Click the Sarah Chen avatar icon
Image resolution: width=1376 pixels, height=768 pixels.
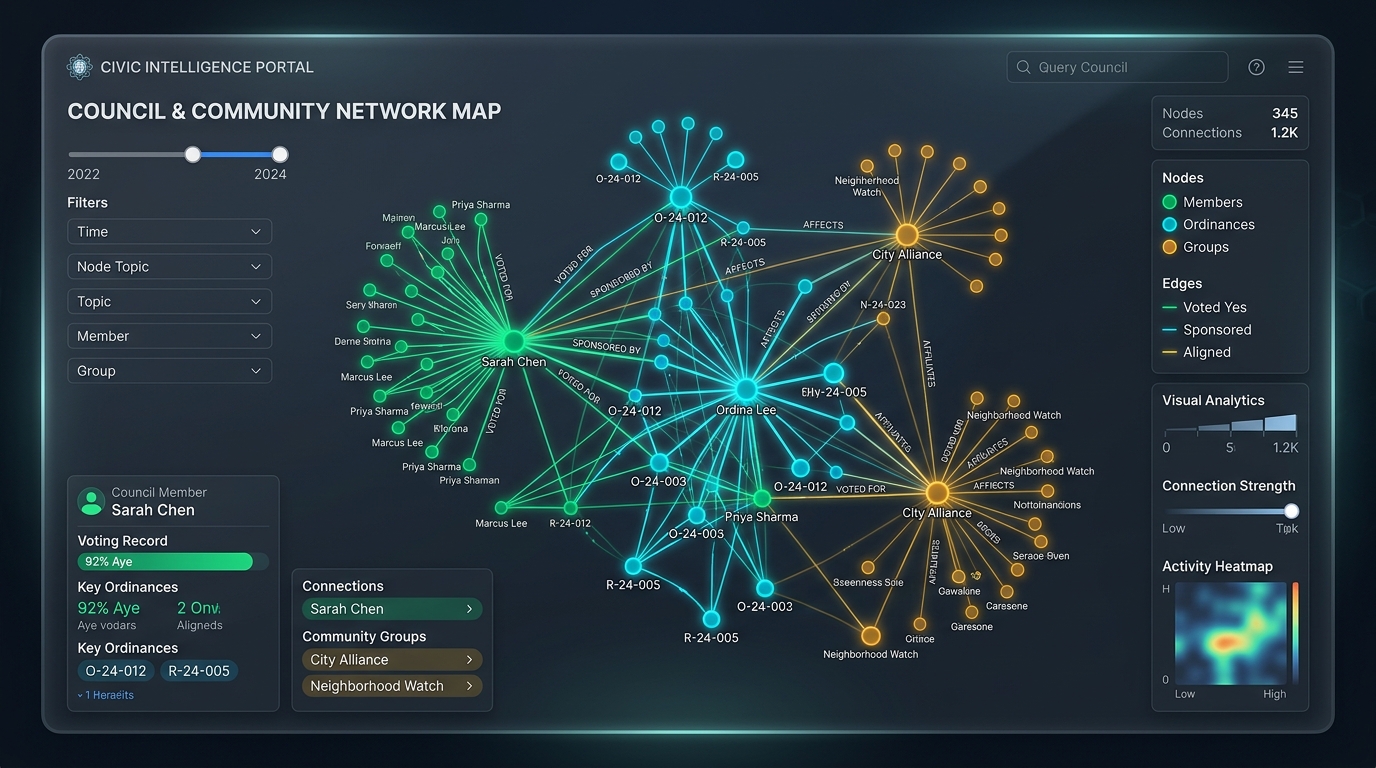tap(91, 501)
